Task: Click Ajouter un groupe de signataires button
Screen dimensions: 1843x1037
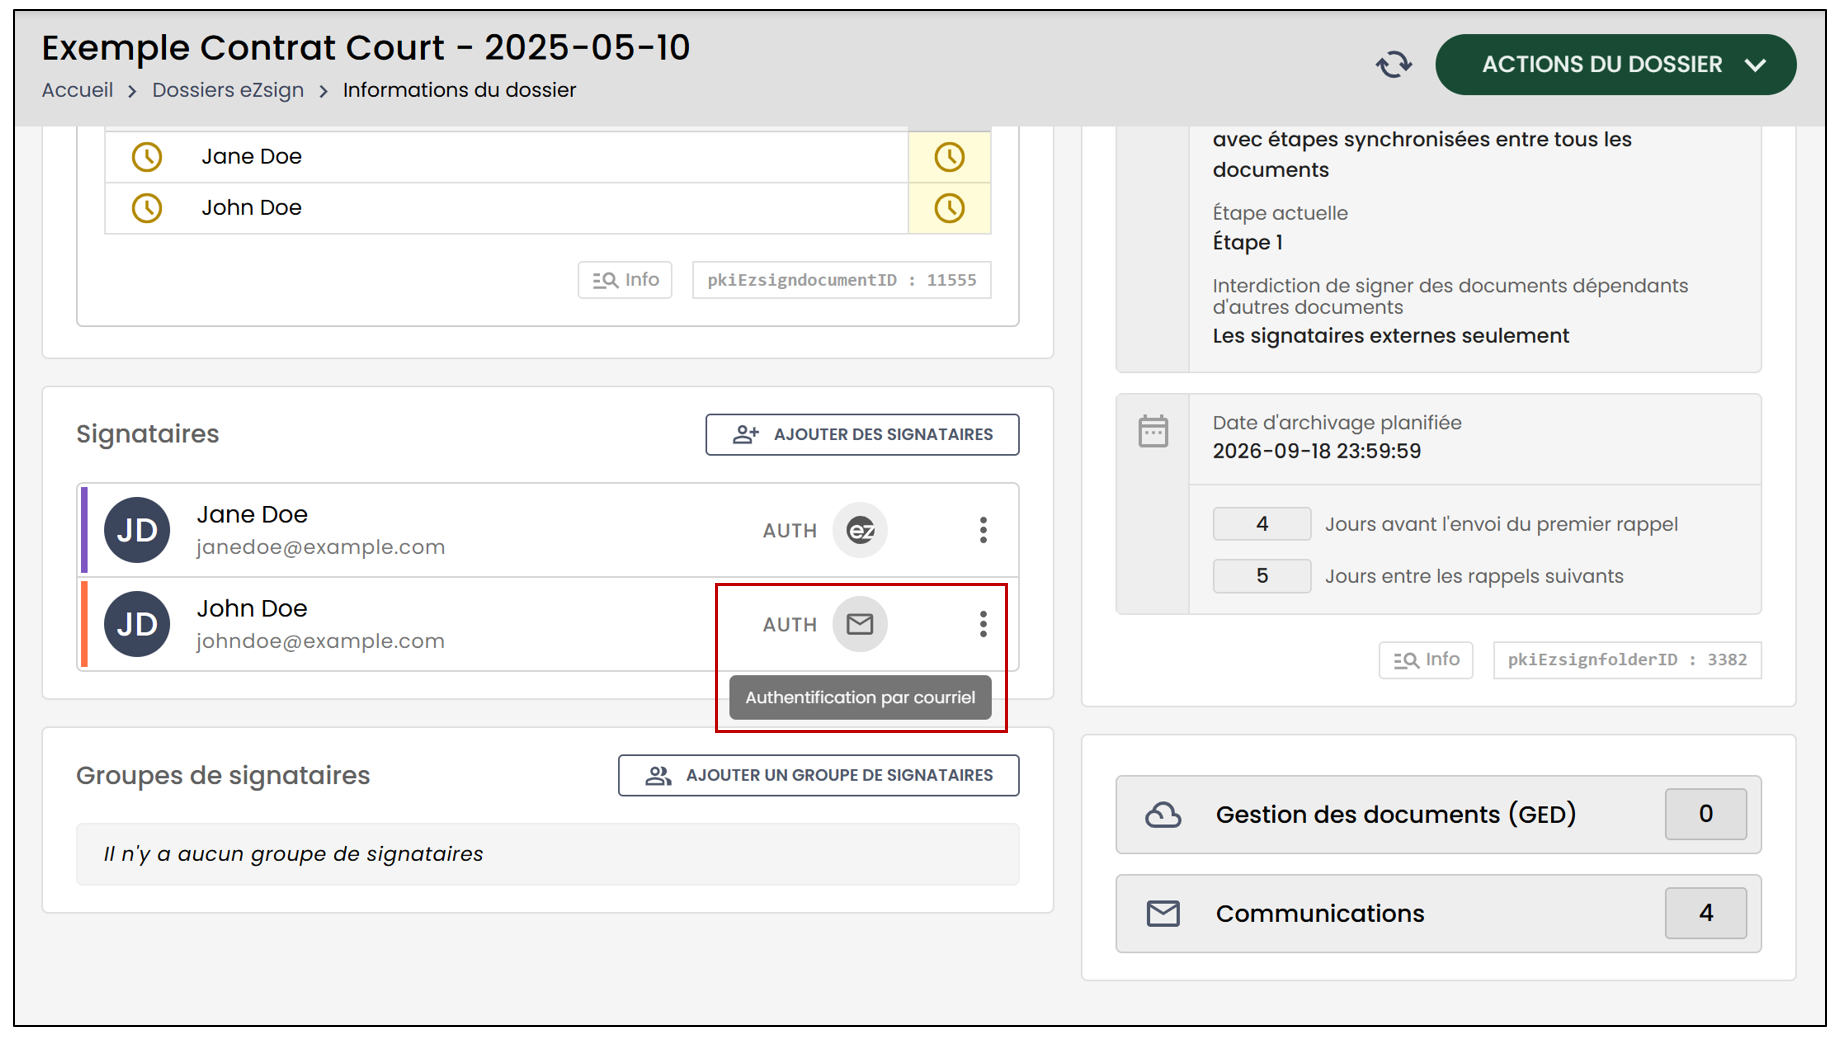Action: pos(818,776)
